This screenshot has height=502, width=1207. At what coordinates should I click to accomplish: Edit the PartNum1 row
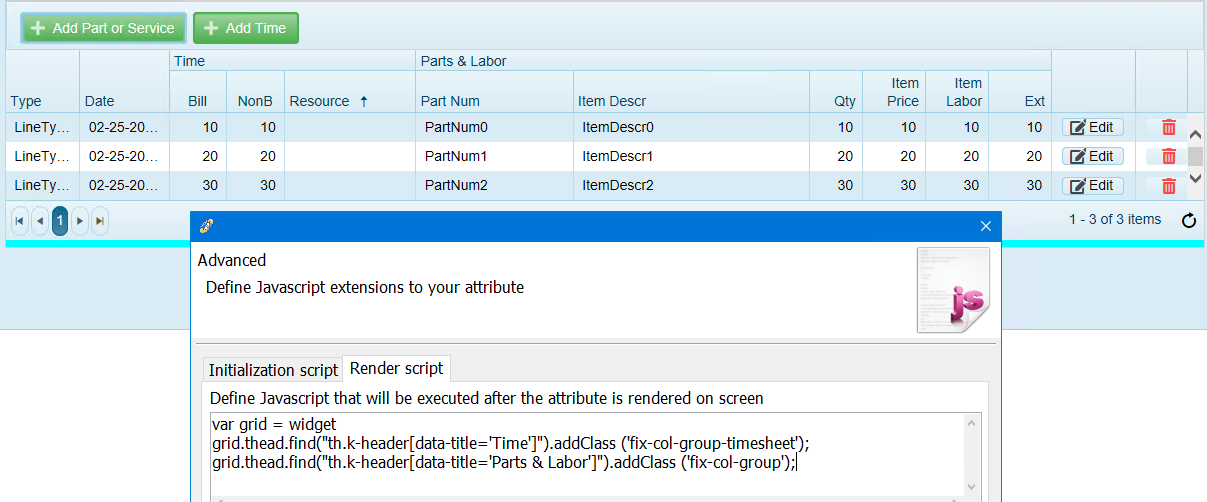tap(1092, 156)
